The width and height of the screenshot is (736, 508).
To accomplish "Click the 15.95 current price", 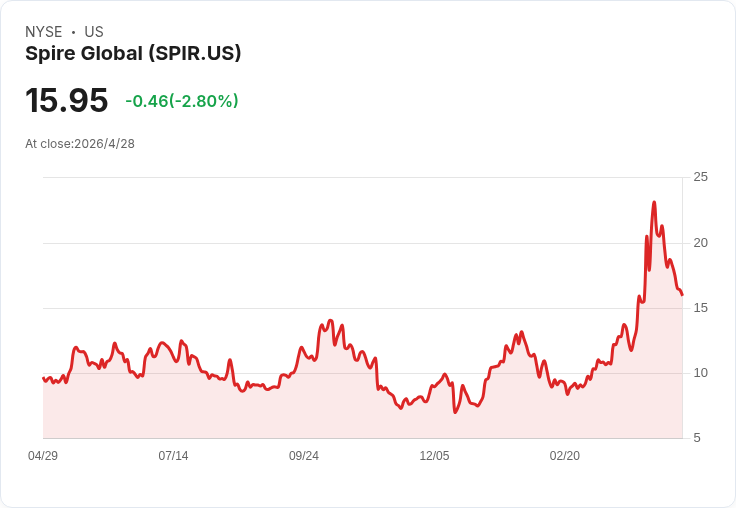I will [x=66, y=101].
